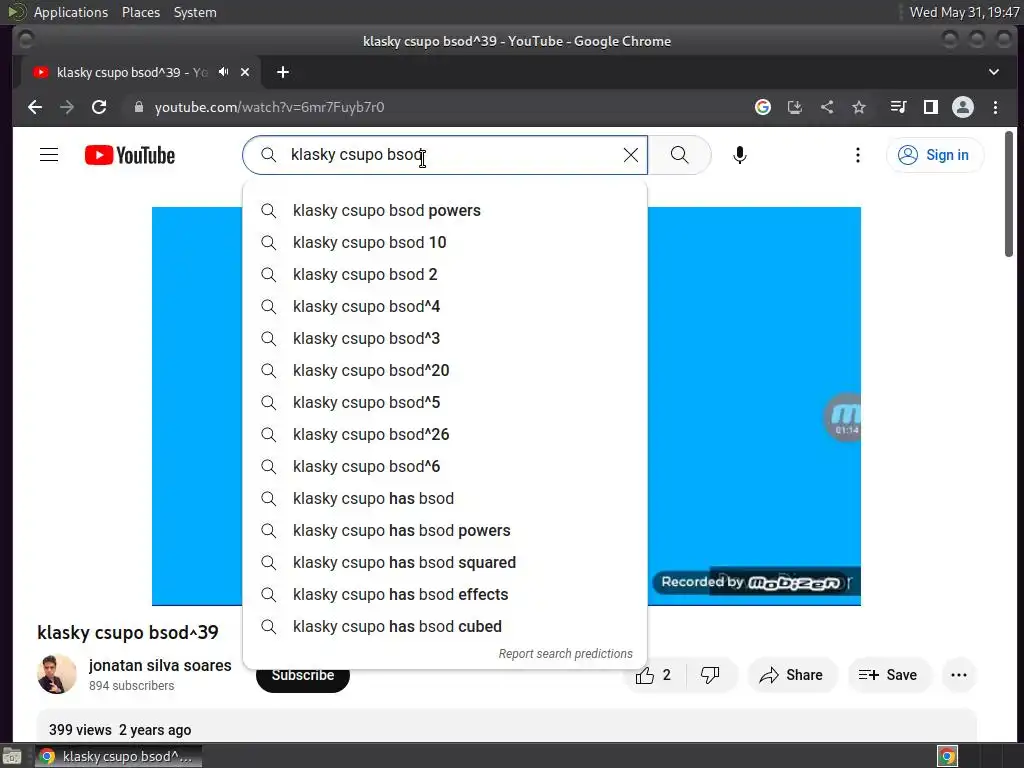Choose suggestion klasky csupo bsod^3

pos(445,338)
